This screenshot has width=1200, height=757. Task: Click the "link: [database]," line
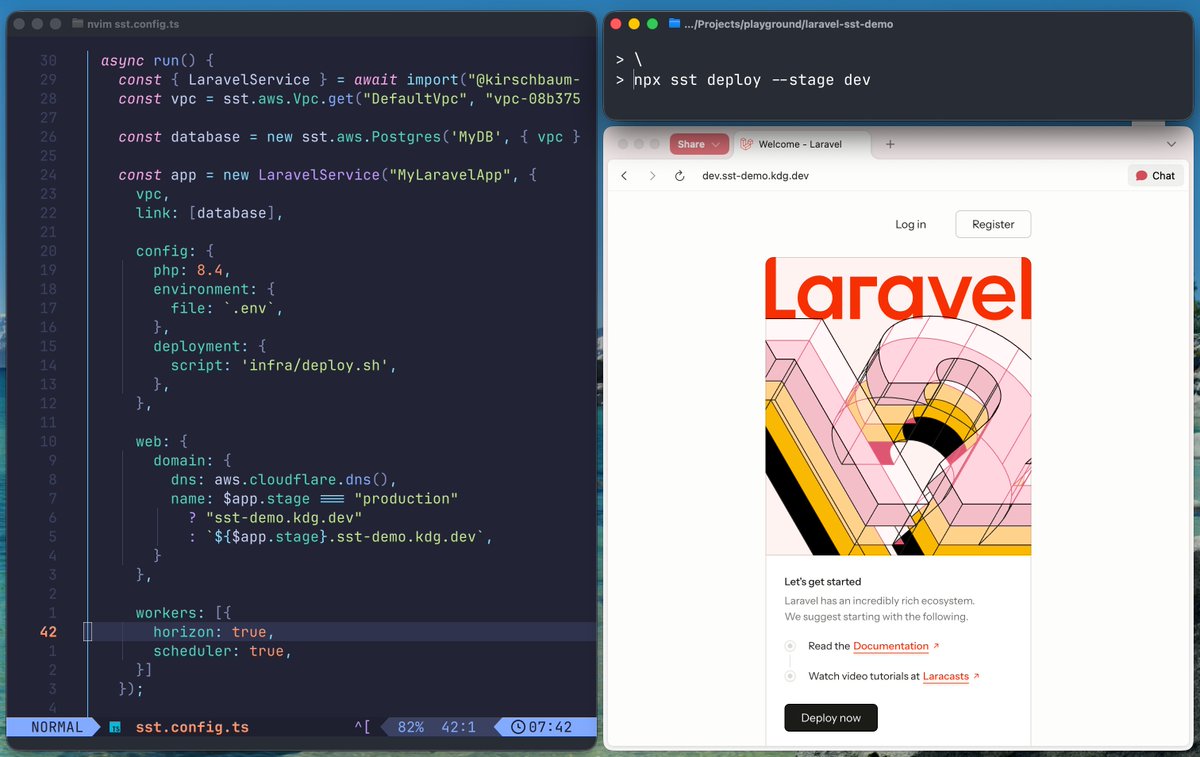click(x=210, y=213)
